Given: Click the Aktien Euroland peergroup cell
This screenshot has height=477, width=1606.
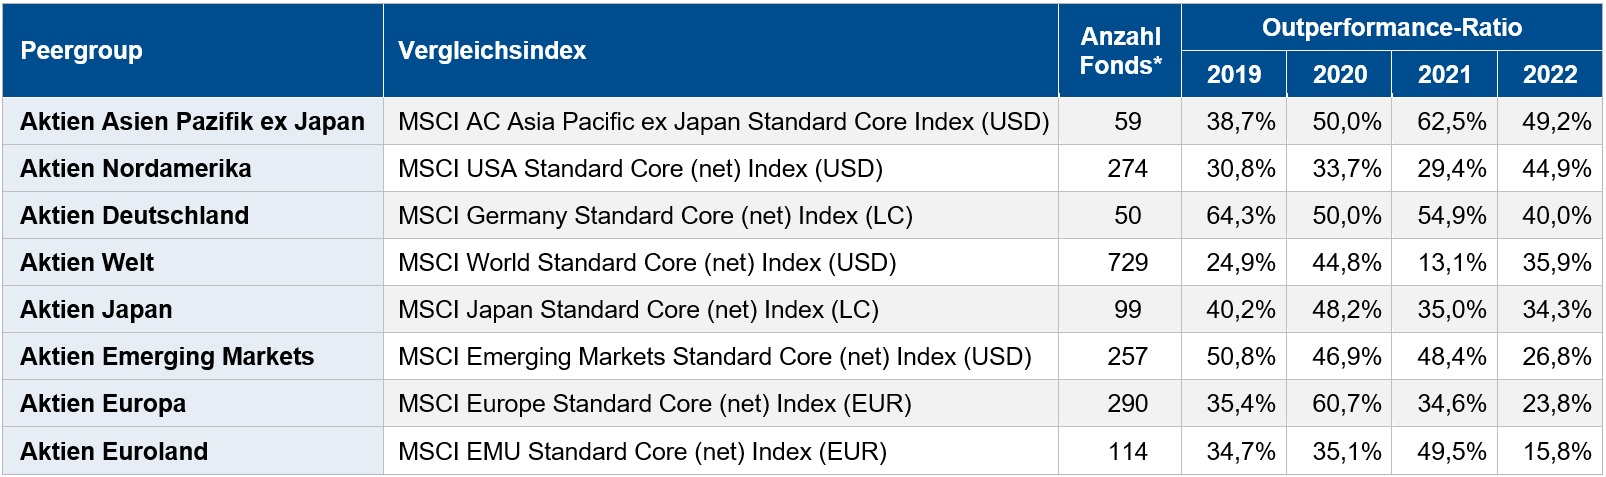Looking at the screenshot, I should point(114,452).
